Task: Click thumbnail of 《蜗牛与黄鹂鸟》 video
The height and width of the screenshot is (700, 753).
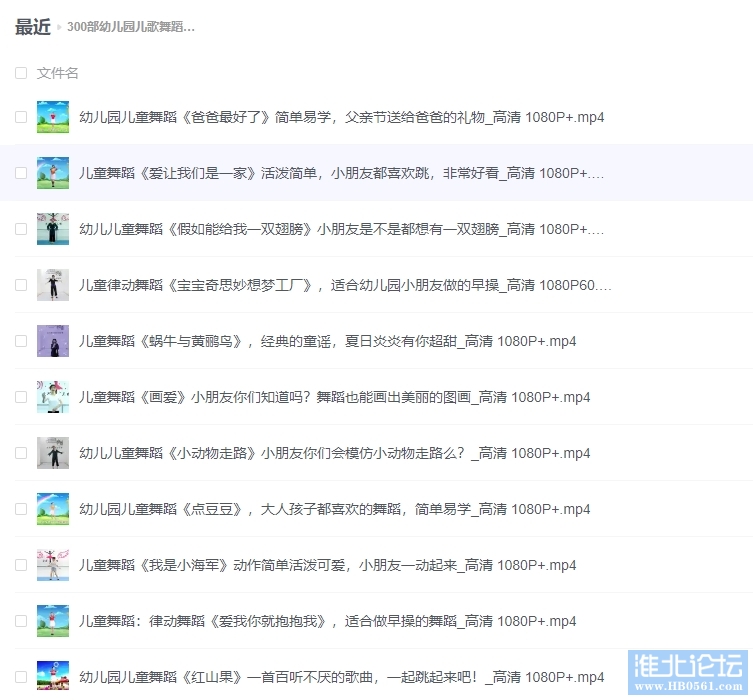Action: 52,341
